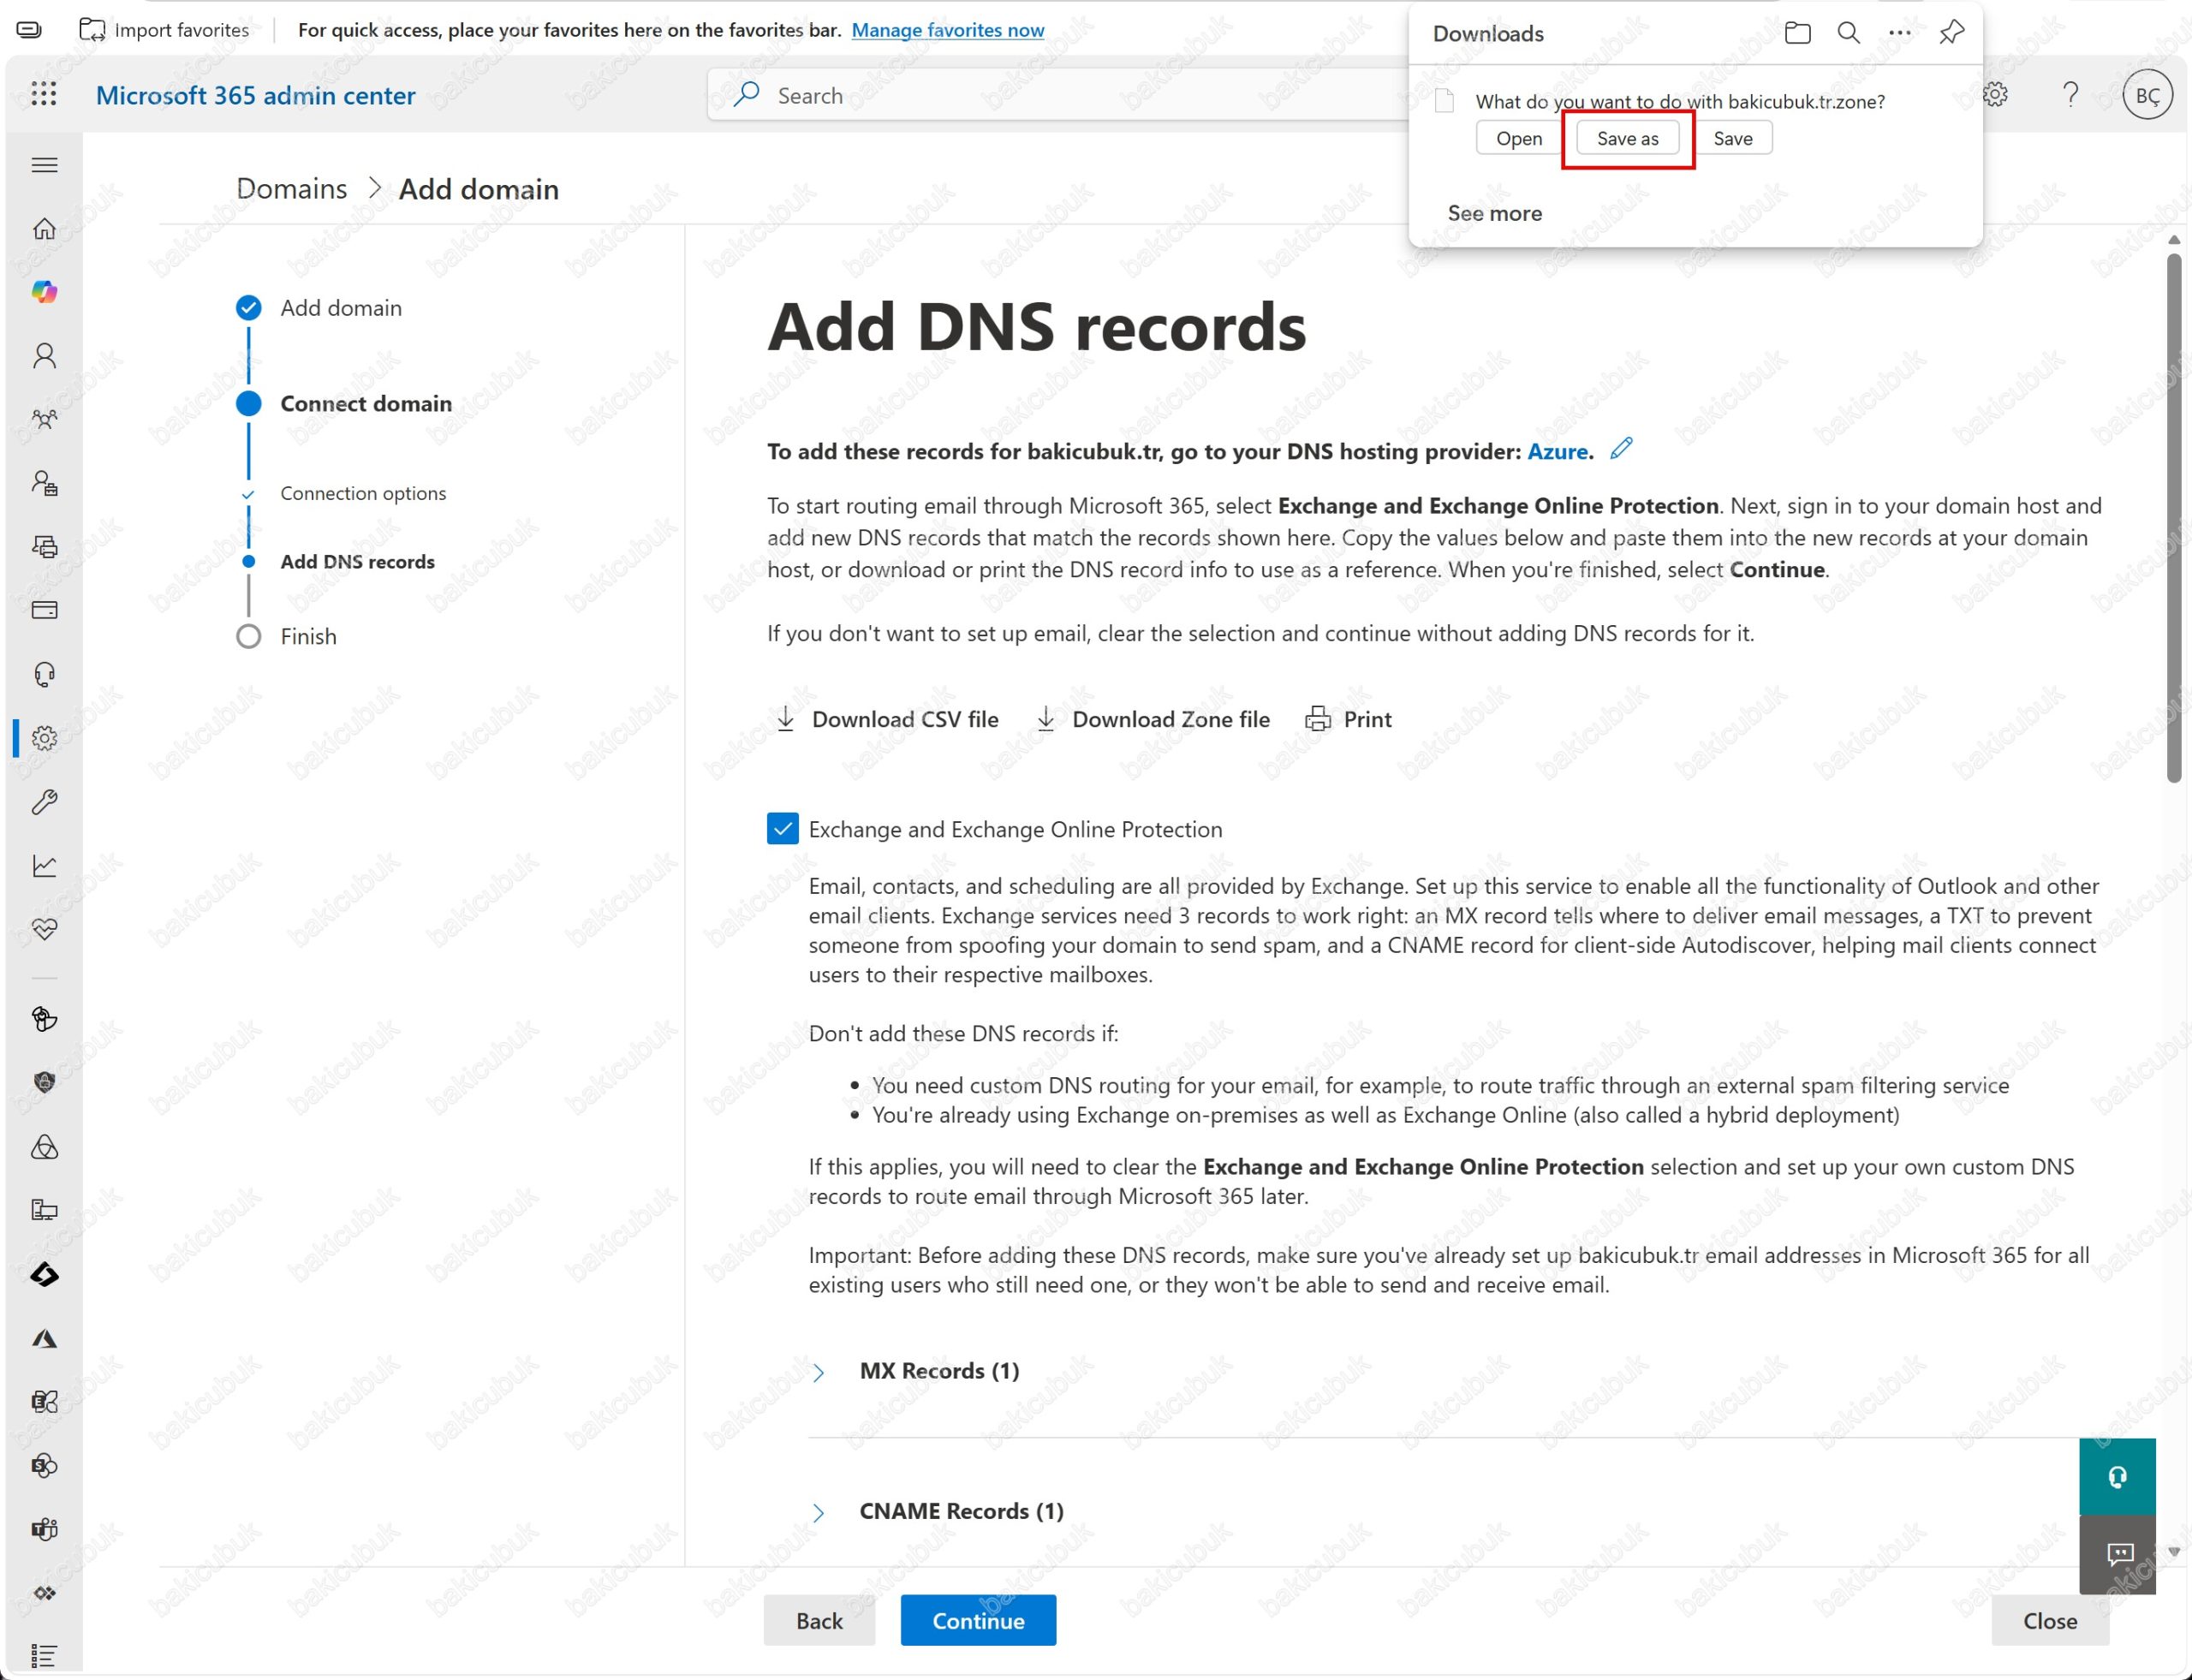Click the help question mark icon
This screenshot has width=2192, height=1680.
pyautogui.click(x=2070, y=94)
